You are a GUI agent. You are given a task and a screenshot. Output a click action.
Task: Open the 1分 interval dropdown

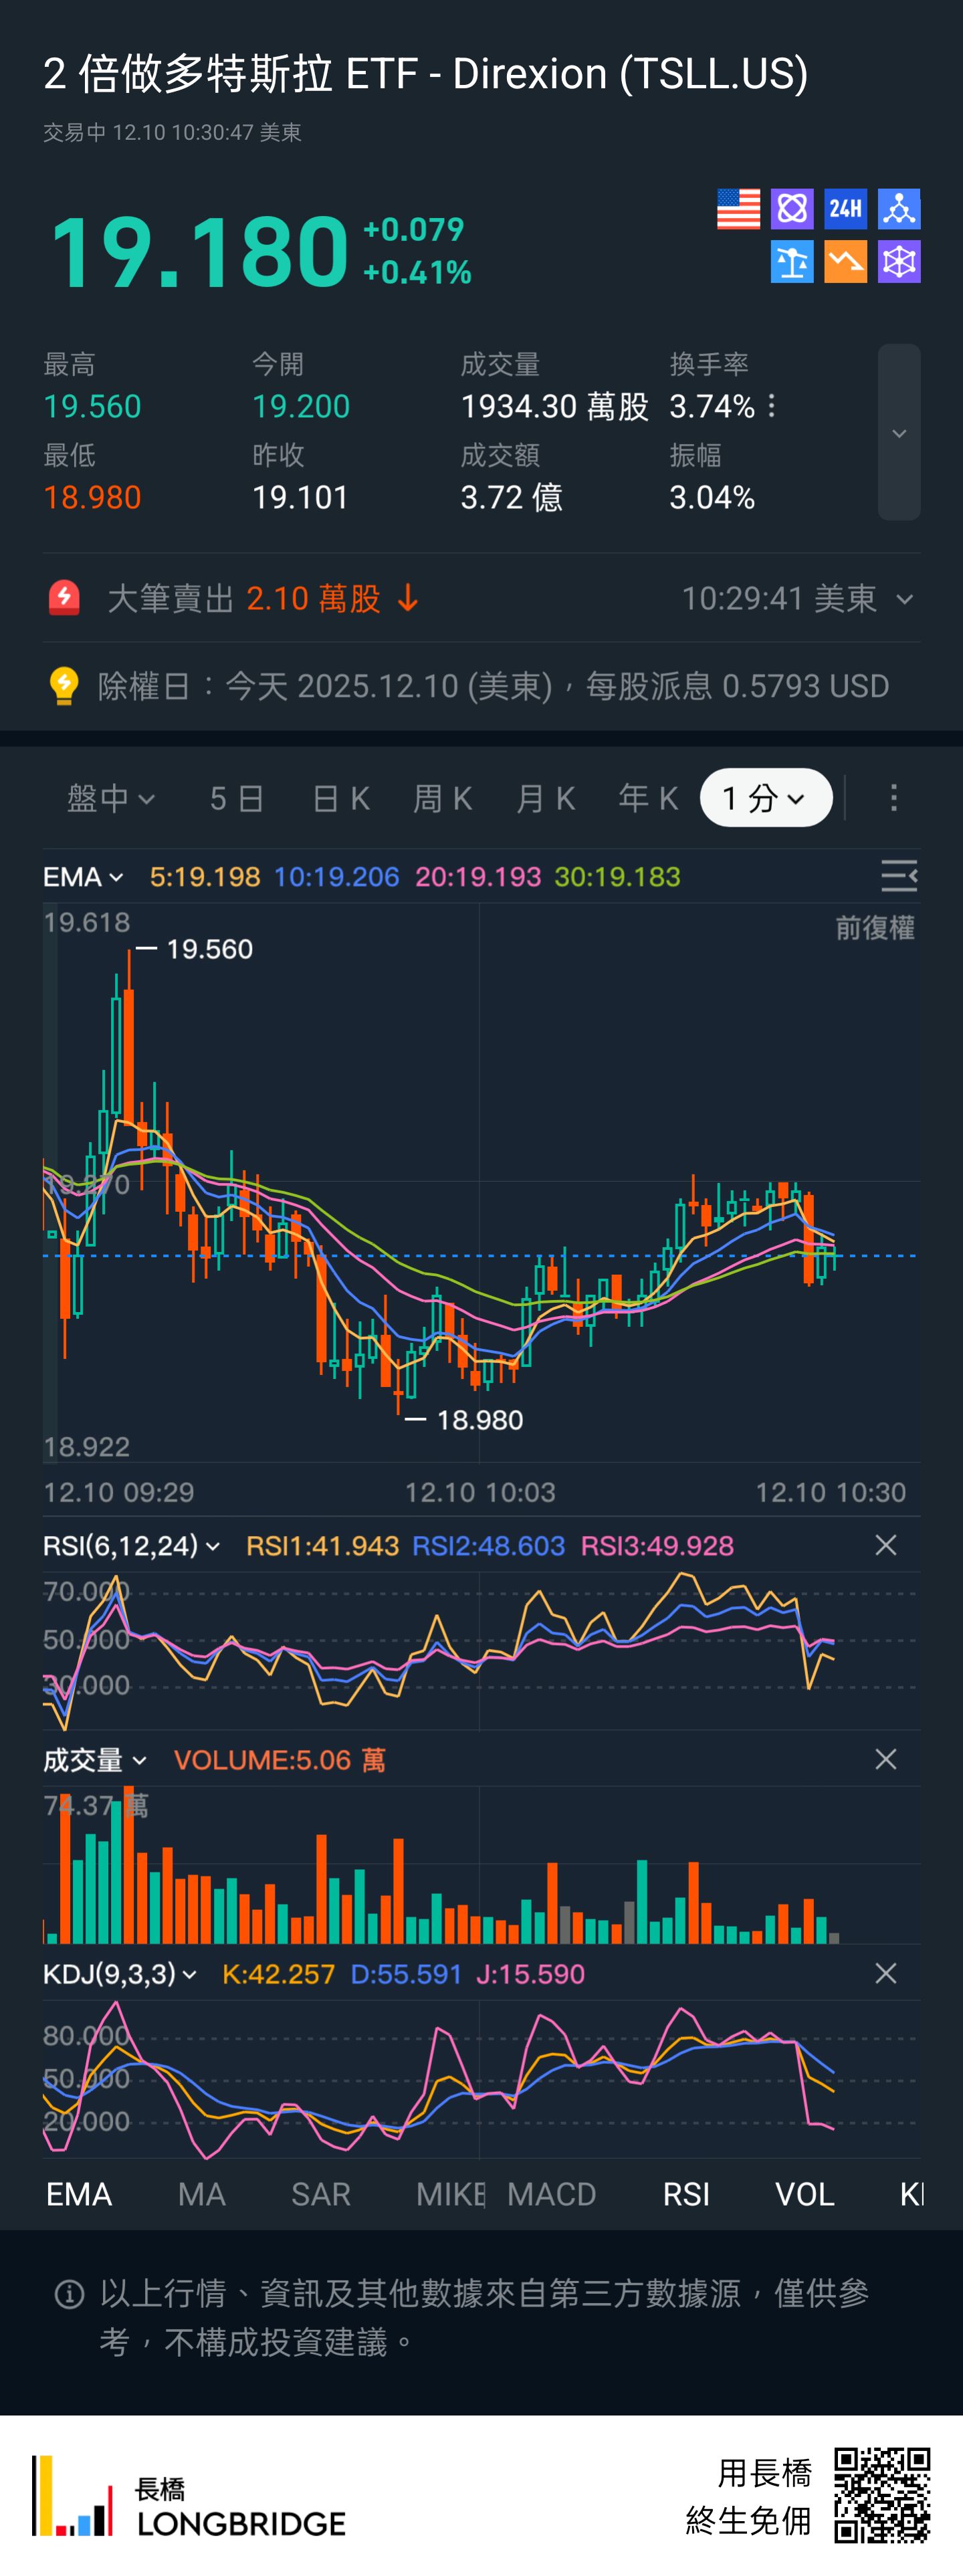coord(765,798)
